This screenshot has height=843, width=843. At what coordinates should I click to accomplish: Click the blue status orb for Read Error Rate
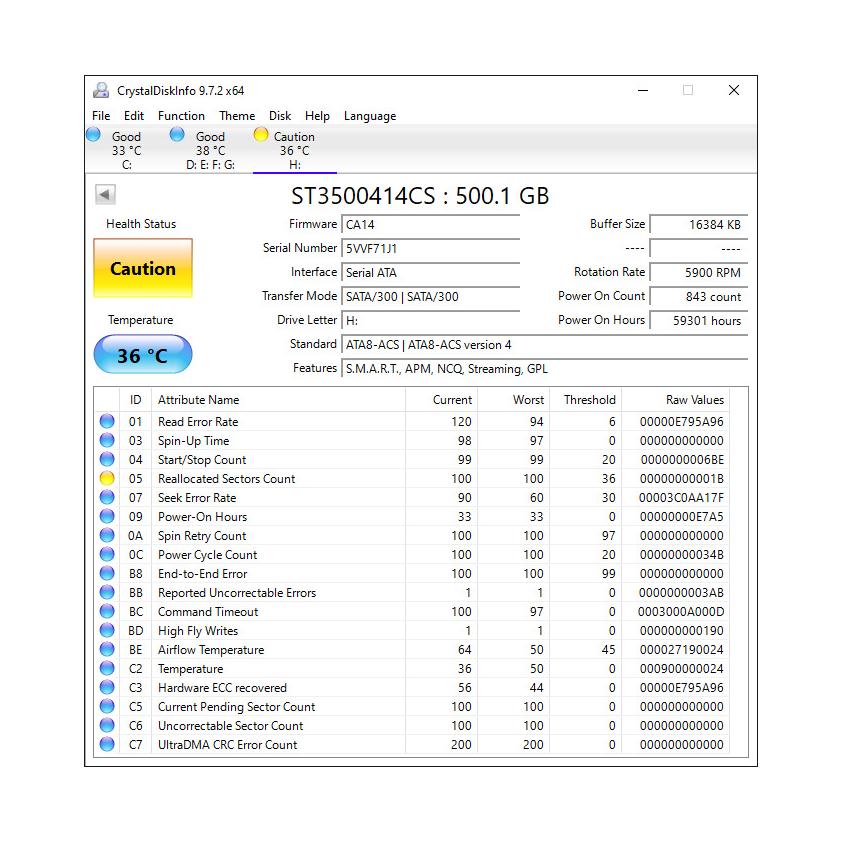107,422
